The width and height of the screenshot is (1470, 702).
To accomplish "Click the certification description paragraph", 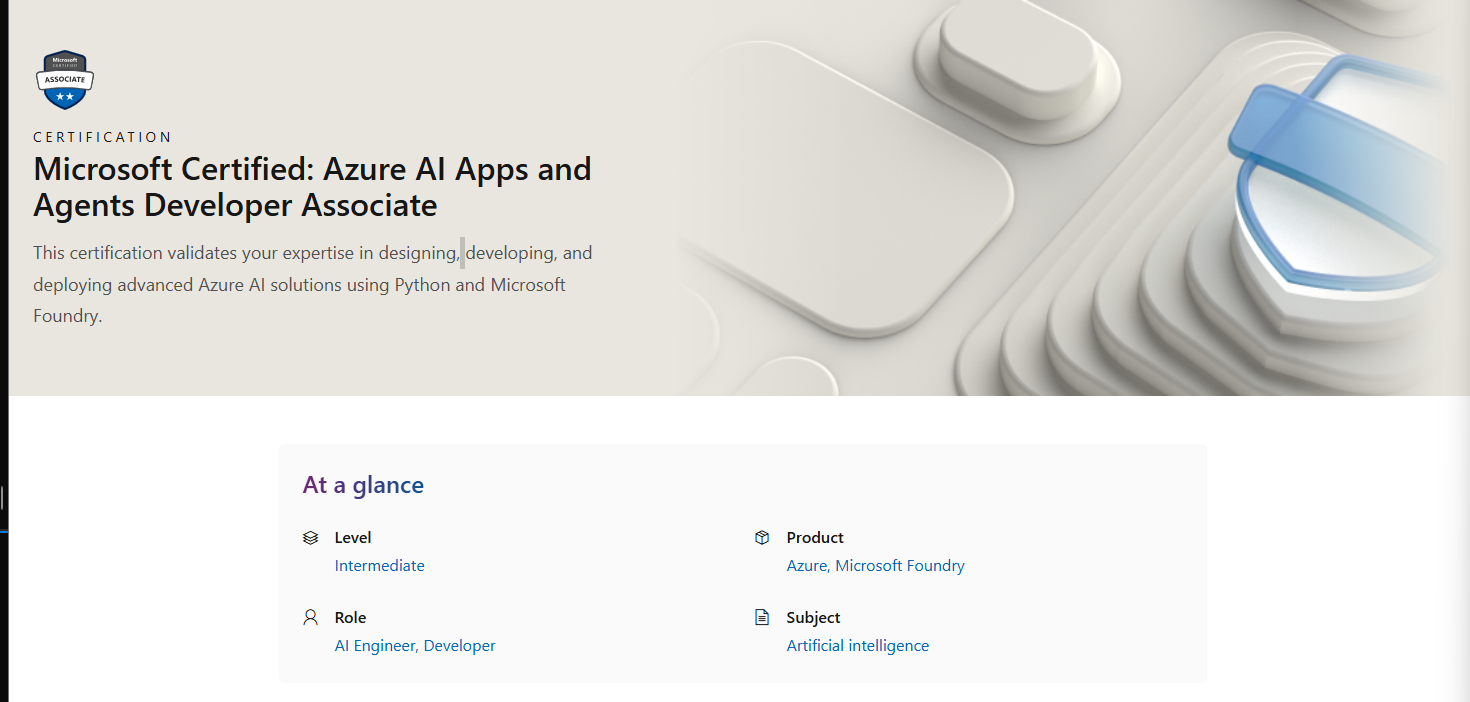I will (313, 285).
